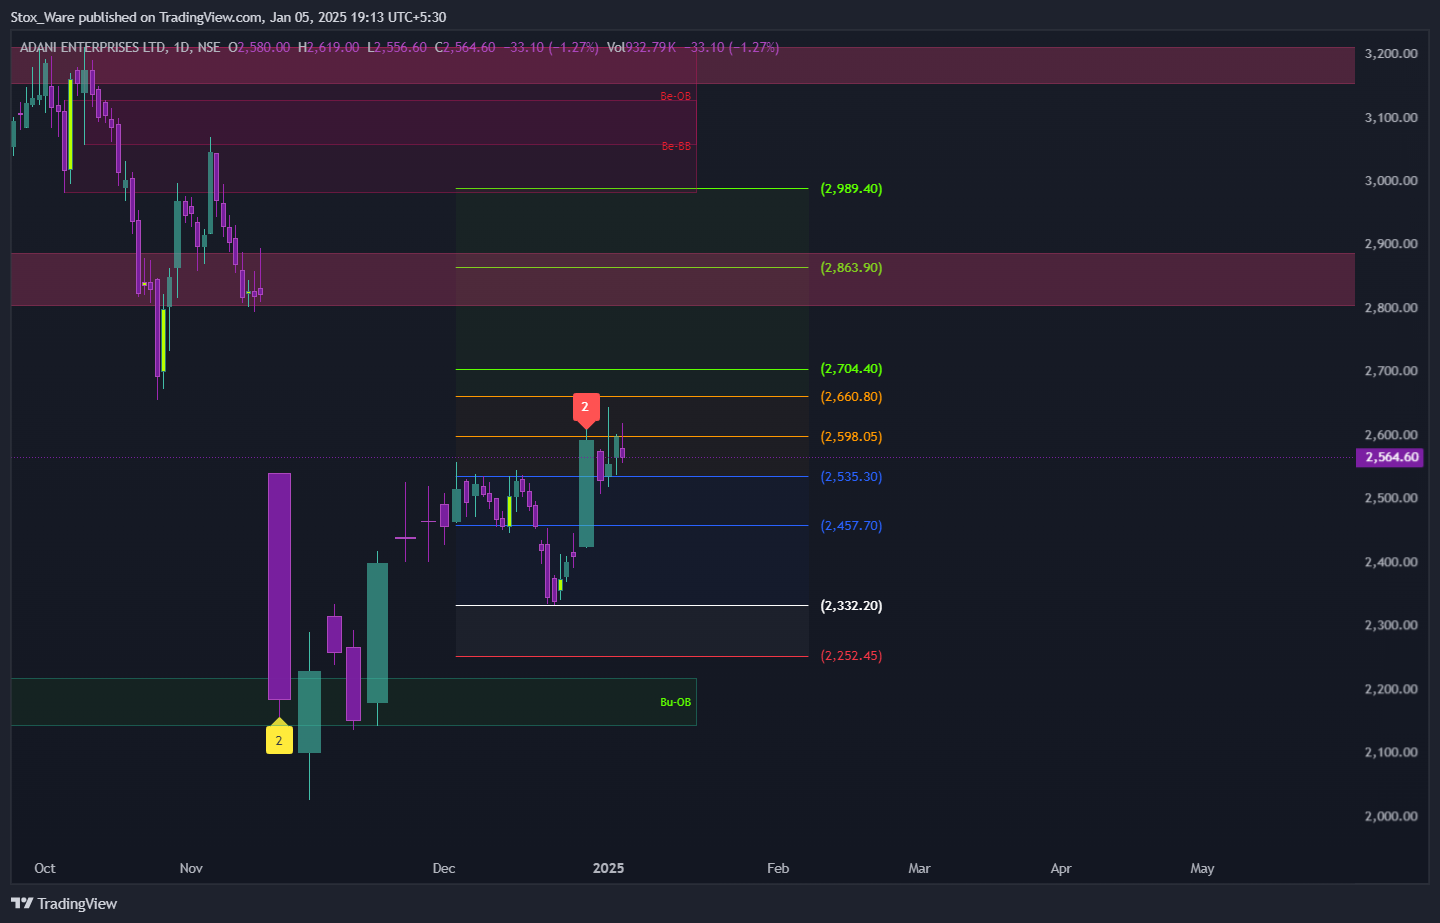Click the Oct label on the time axis
The width and height of the screenshot is (1440, 923).
(45, 868)
